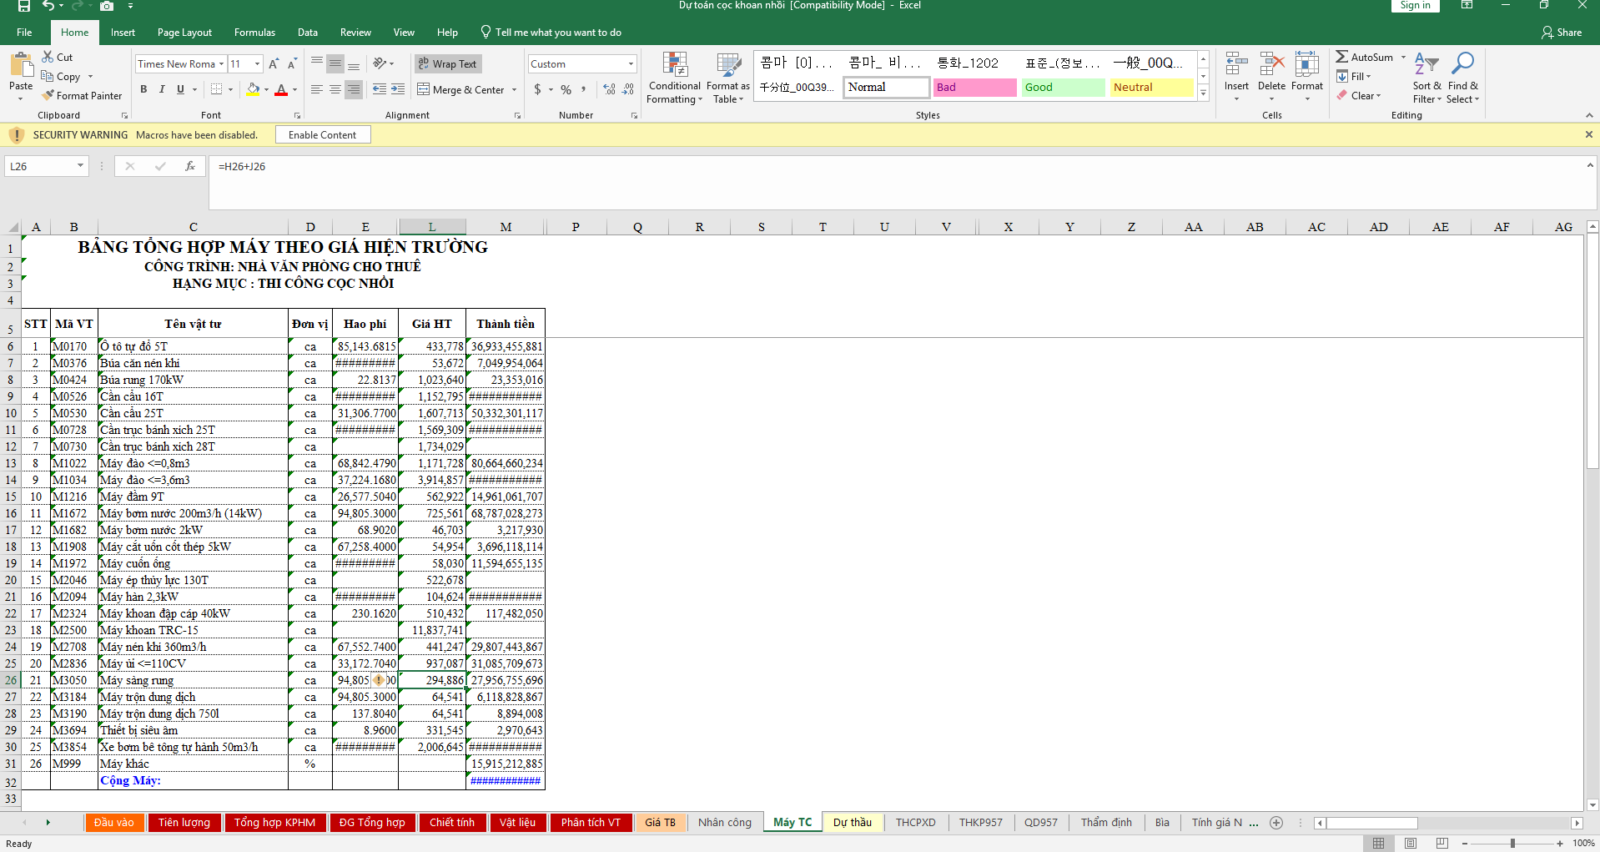The image size is (1600, 852).
Task: Click Merge & Center icon
Action: (424, 90)
